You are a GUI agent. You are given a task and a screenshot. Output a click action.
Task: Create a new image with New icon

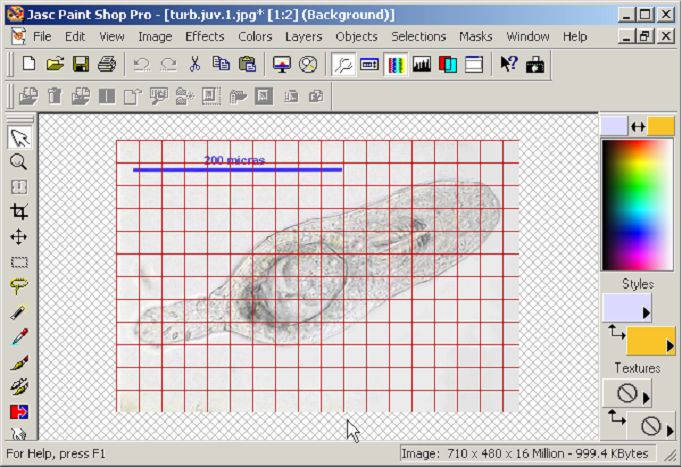[x=29, y=64]
